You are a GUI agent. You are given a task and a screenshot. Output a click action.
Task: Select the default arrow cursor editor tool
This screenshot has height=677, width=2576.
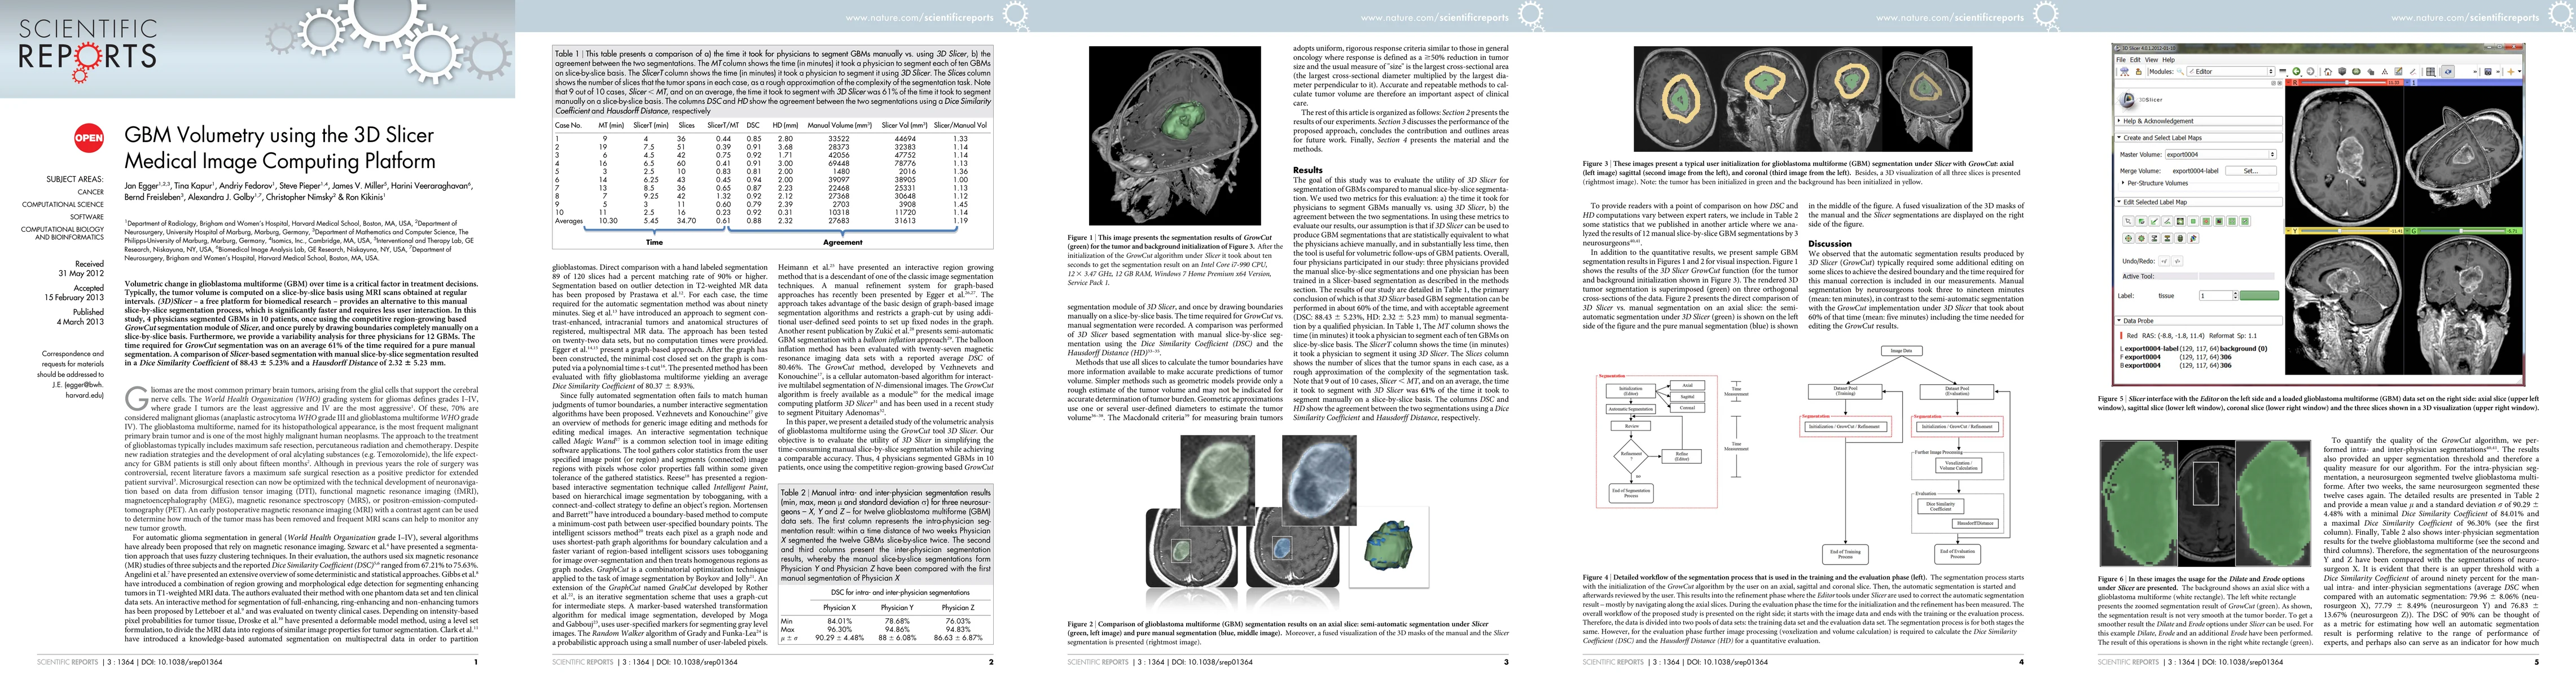(x=2128, y=221)
